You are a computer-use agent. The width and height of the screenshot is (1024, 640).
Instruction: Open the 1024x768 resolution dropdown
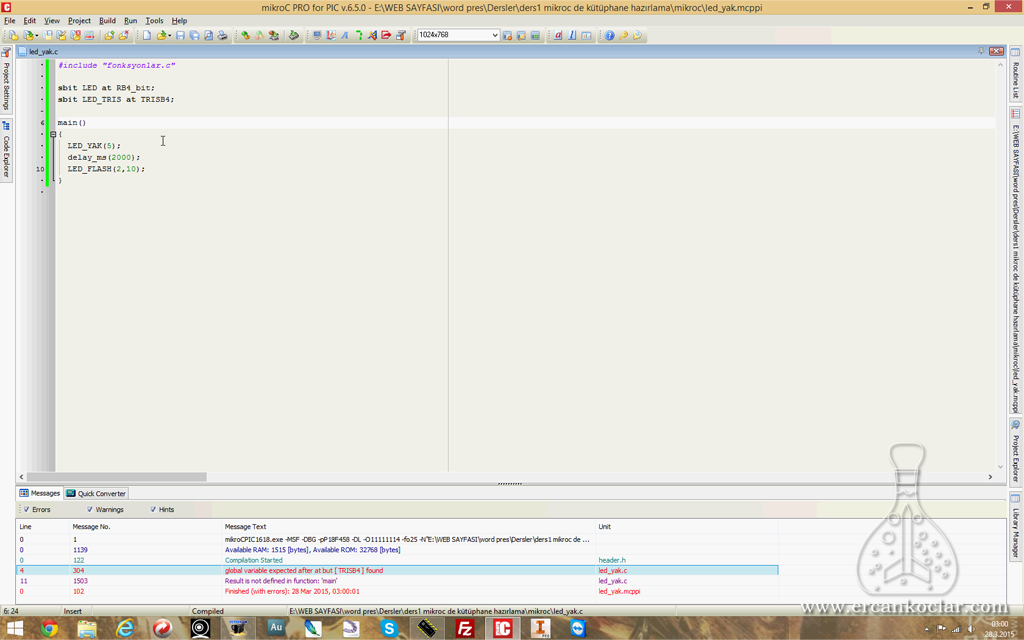point(458,35)
